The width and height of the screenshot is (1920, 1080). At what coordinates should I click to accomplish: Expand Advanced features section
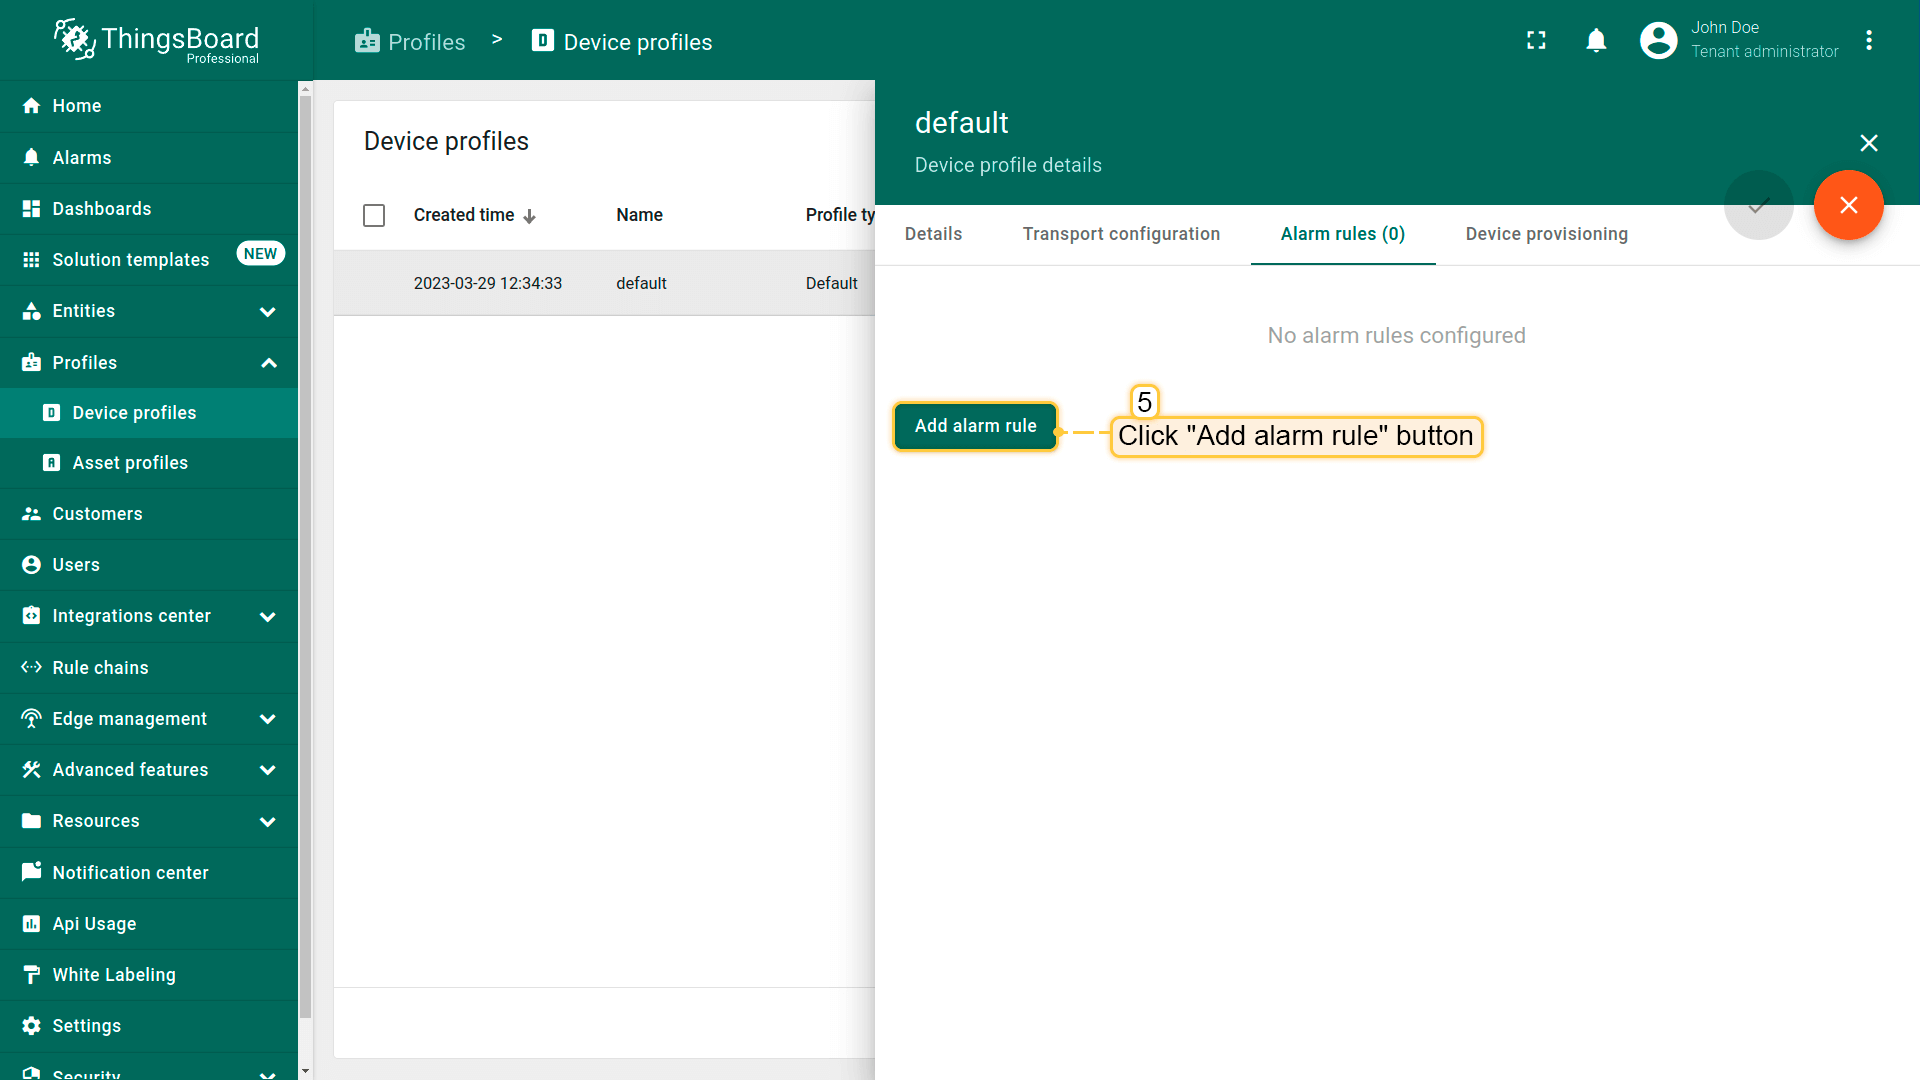coord(267,770)
